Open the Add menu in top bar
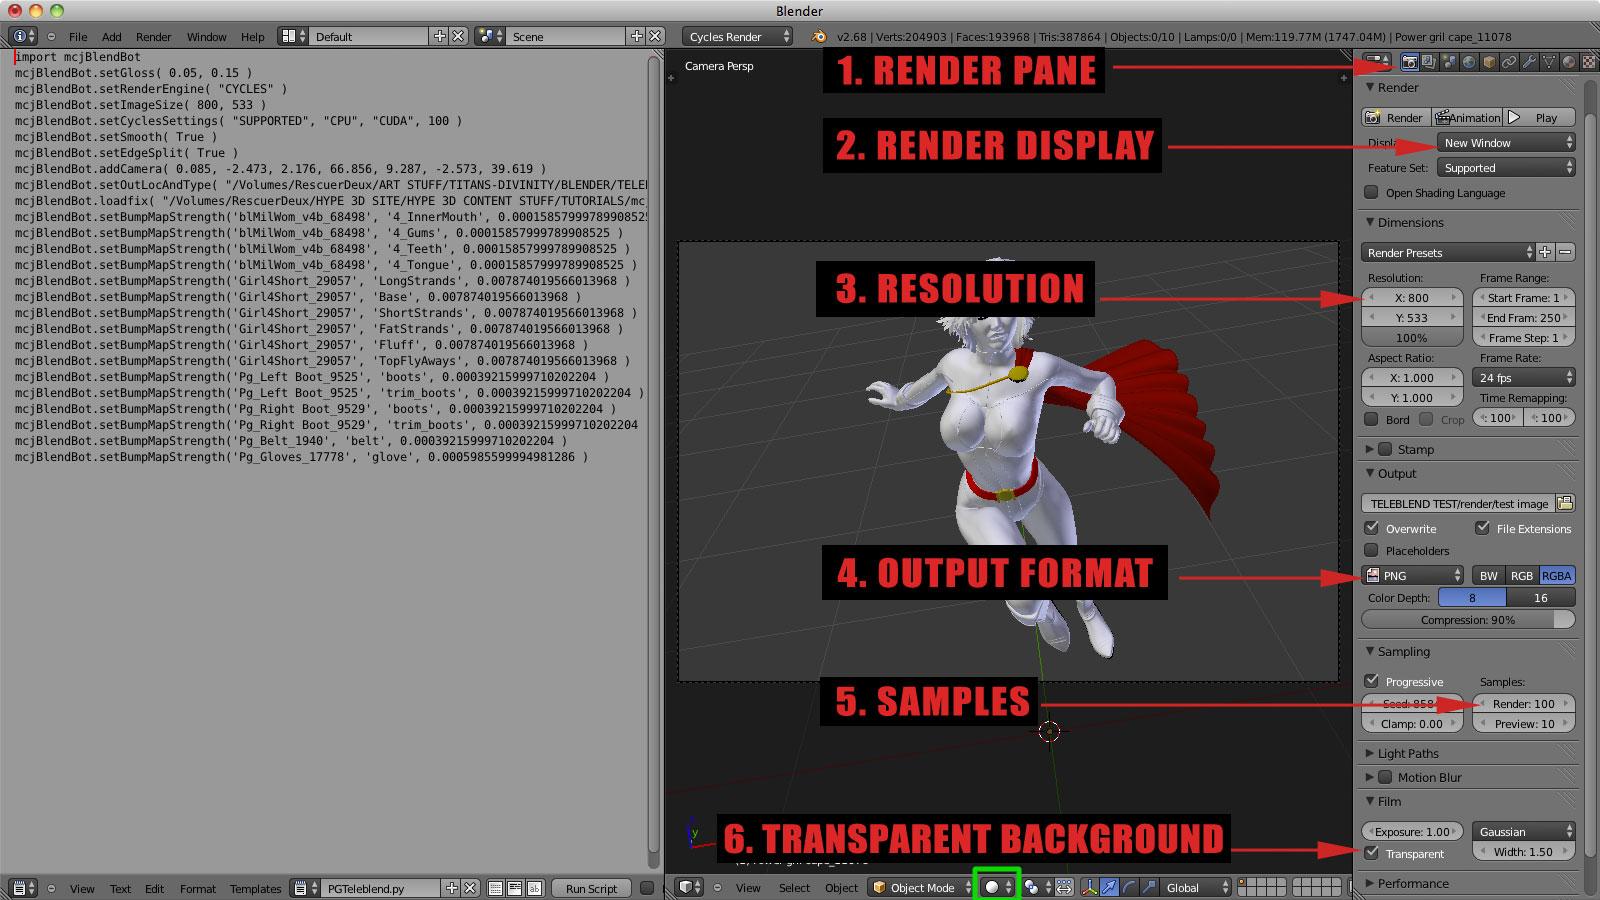 tap(112, 36)
